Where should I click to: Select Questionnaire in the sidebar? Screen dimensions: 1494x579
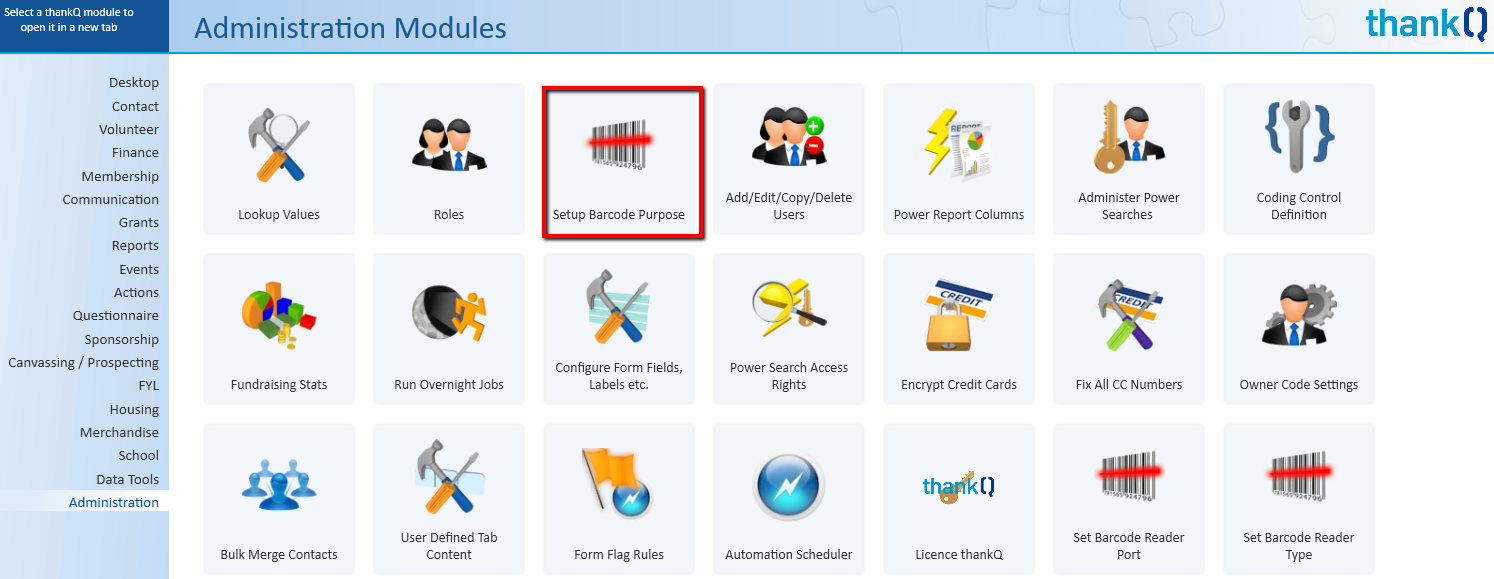[116, 316]
